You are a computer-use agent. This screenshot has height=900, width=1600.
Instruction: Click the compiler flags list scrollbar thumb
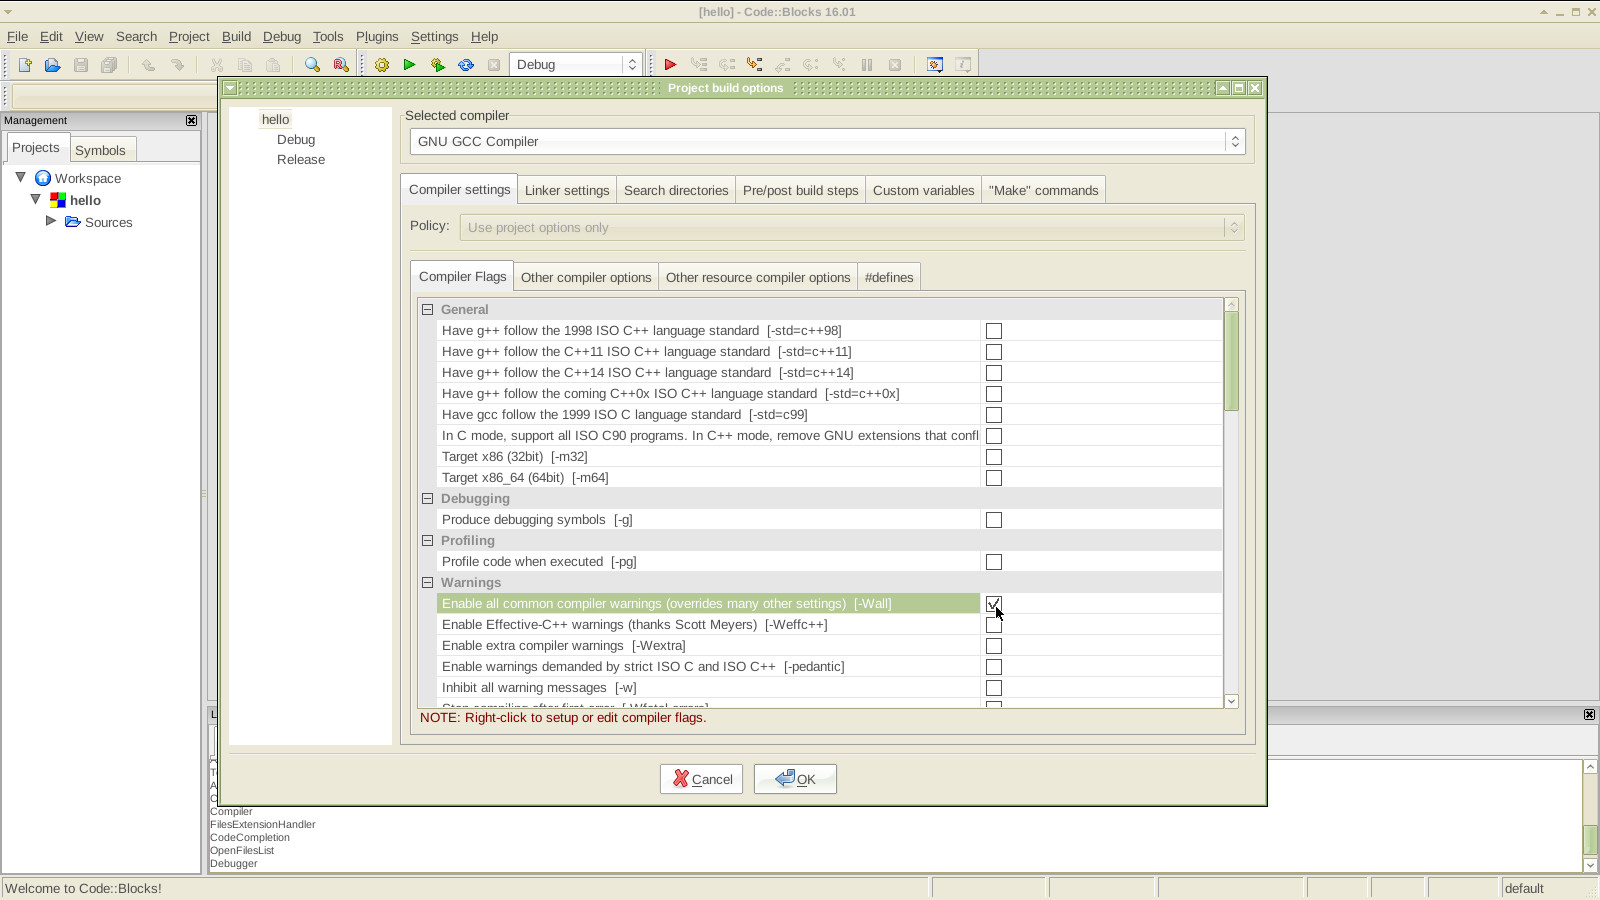point(1232,361)
